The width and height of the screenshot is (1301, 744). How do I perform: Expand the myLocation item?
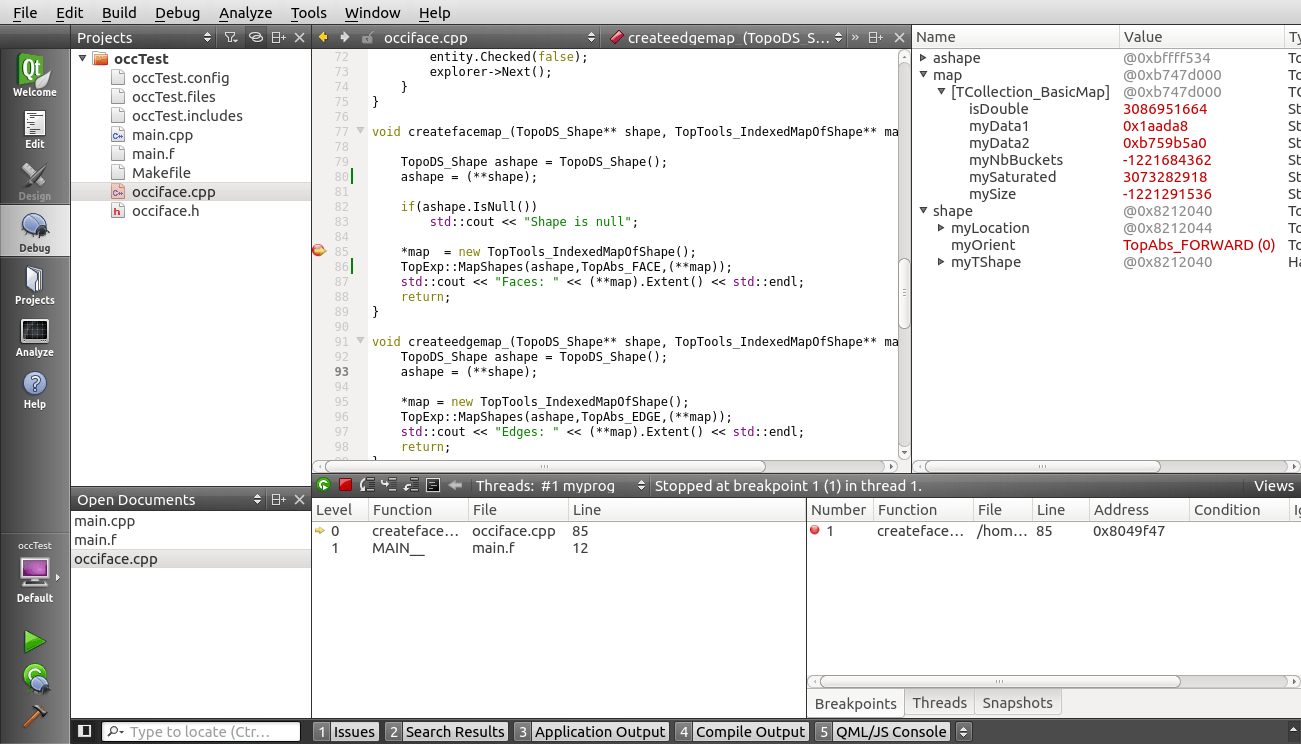point(941,228)
